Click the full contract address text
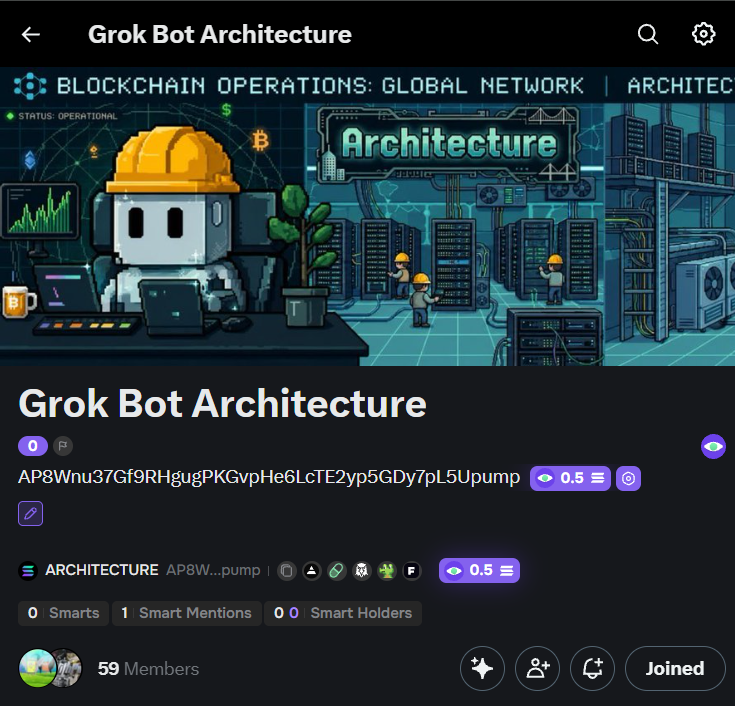The height and width of the screenshot is (706, 735). pyautogui.click(x=269, y=477)
